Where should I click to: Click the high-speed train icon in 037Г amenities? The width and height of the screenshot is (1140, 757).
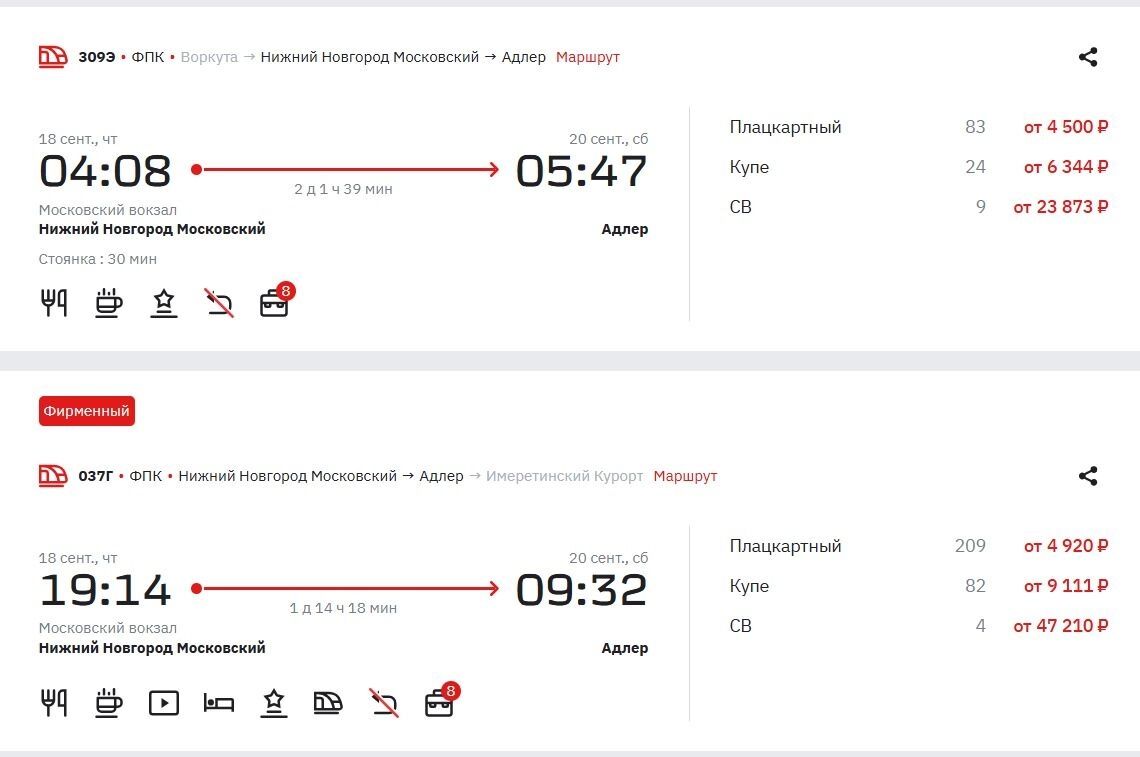coord(328,703)
